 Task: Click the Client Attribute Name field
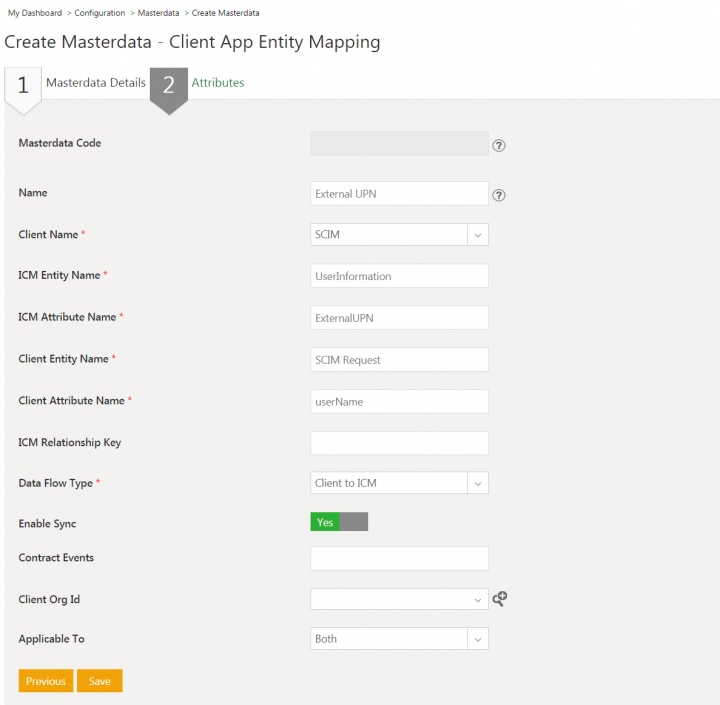pos(399,401)
